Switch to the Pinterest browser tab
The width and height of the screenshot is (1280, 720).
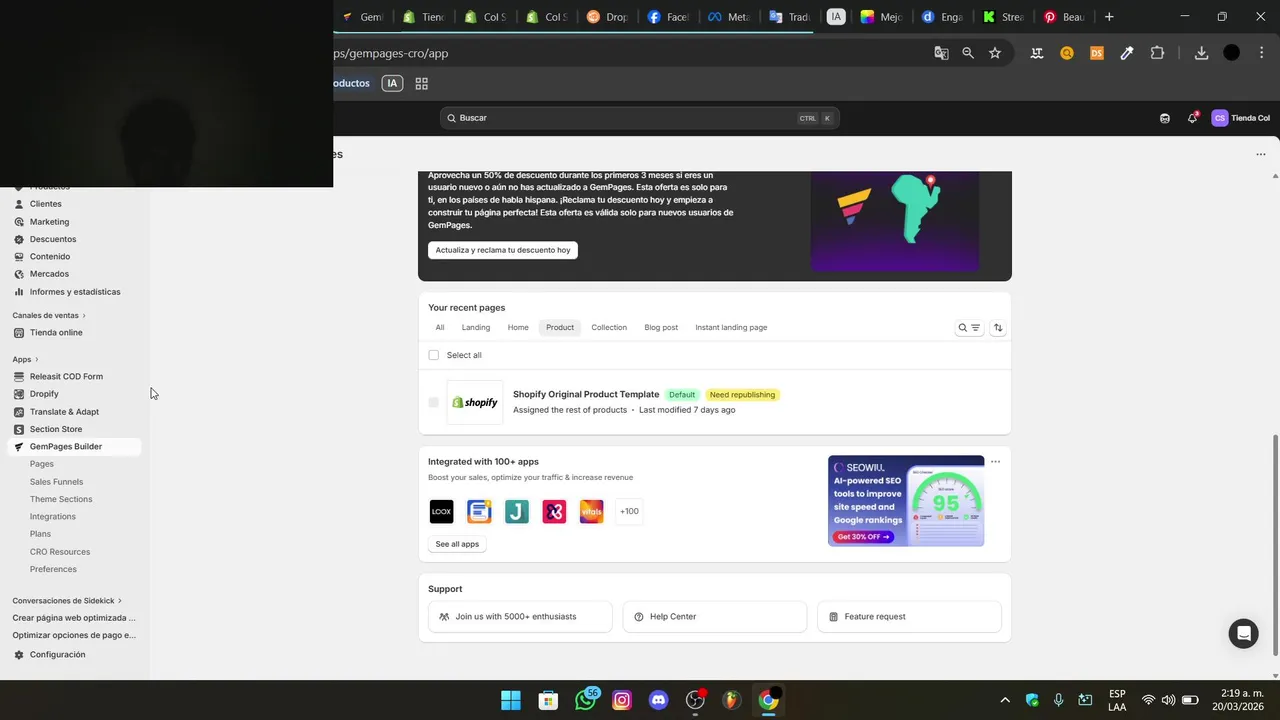pyautogui.click(x=1065, y=17)
